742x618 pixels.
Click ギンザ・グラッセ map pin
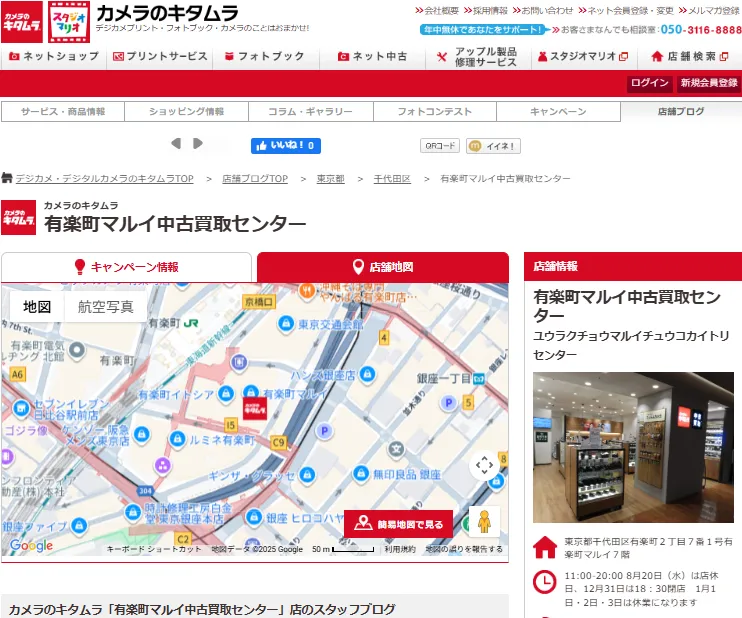click(307, 474)
